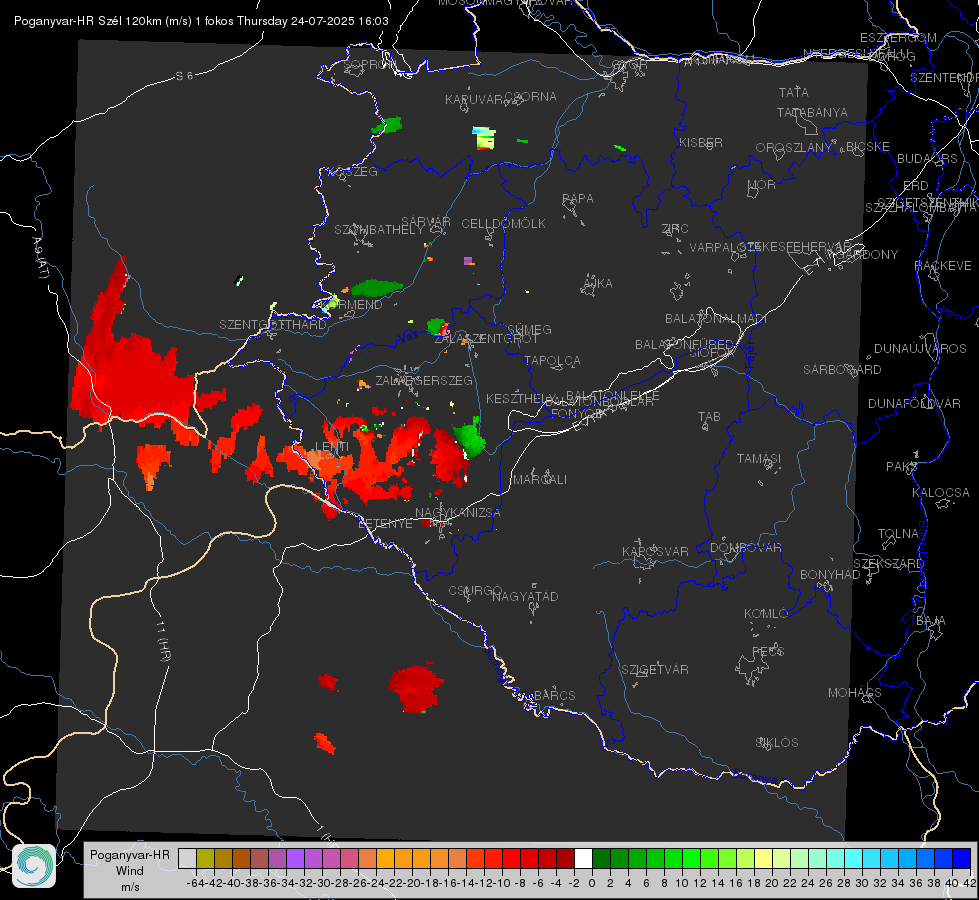
Task: Click the 'ZALAEGERSZEG' city label
Action: (423, 380)
